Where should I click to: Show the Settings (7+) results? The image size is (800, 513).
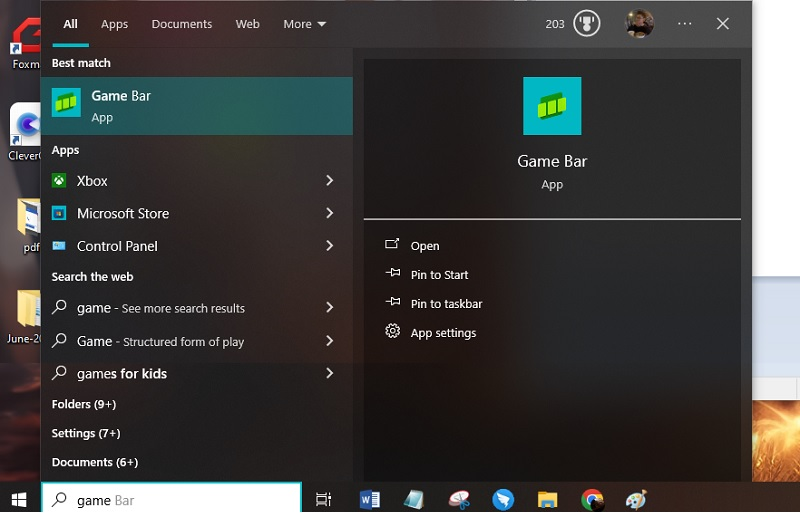[86, 433]
